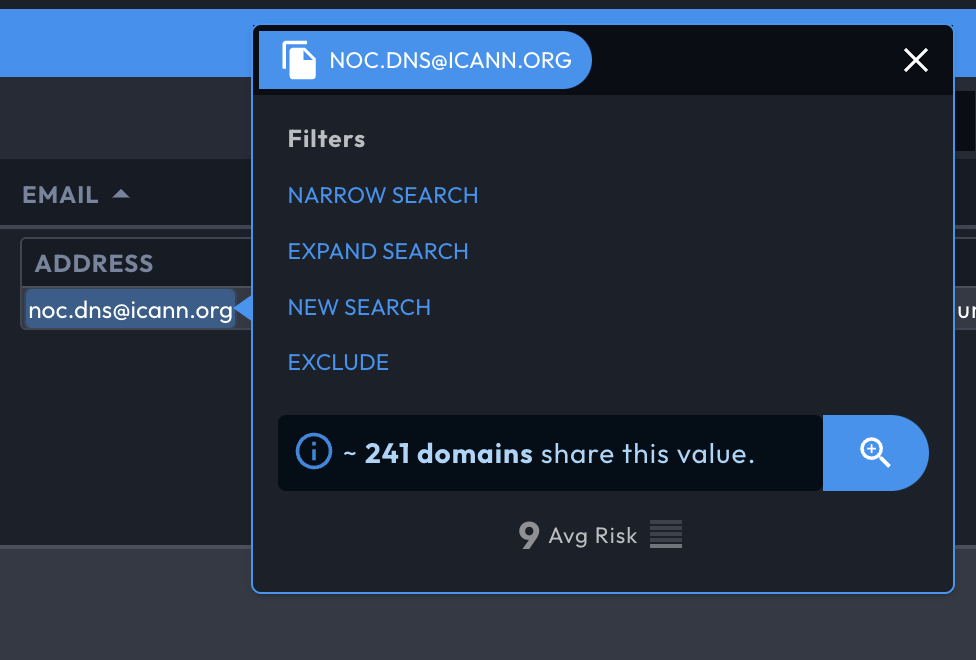Viewport: 976px width, 660px height.
Task: Sort by the EMAIL column header arrow
Action: [x=121, y=194]
